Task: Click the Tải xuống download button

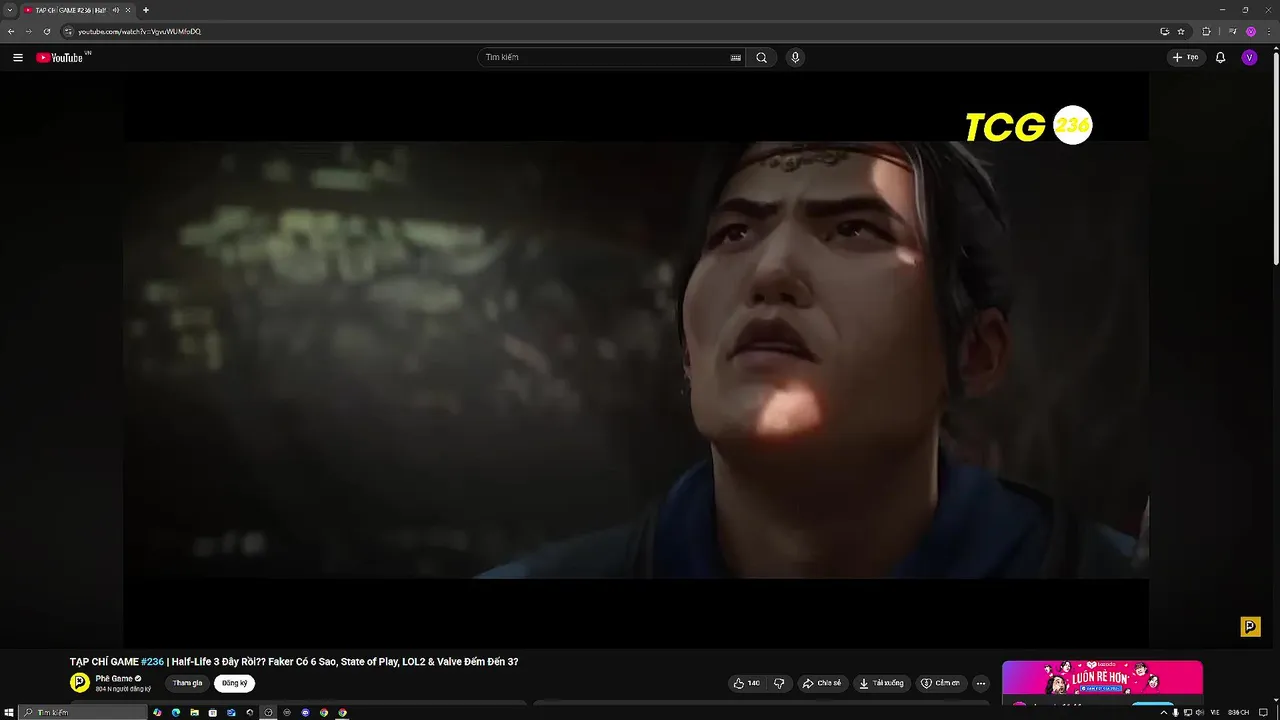Action: pos(881,683)
